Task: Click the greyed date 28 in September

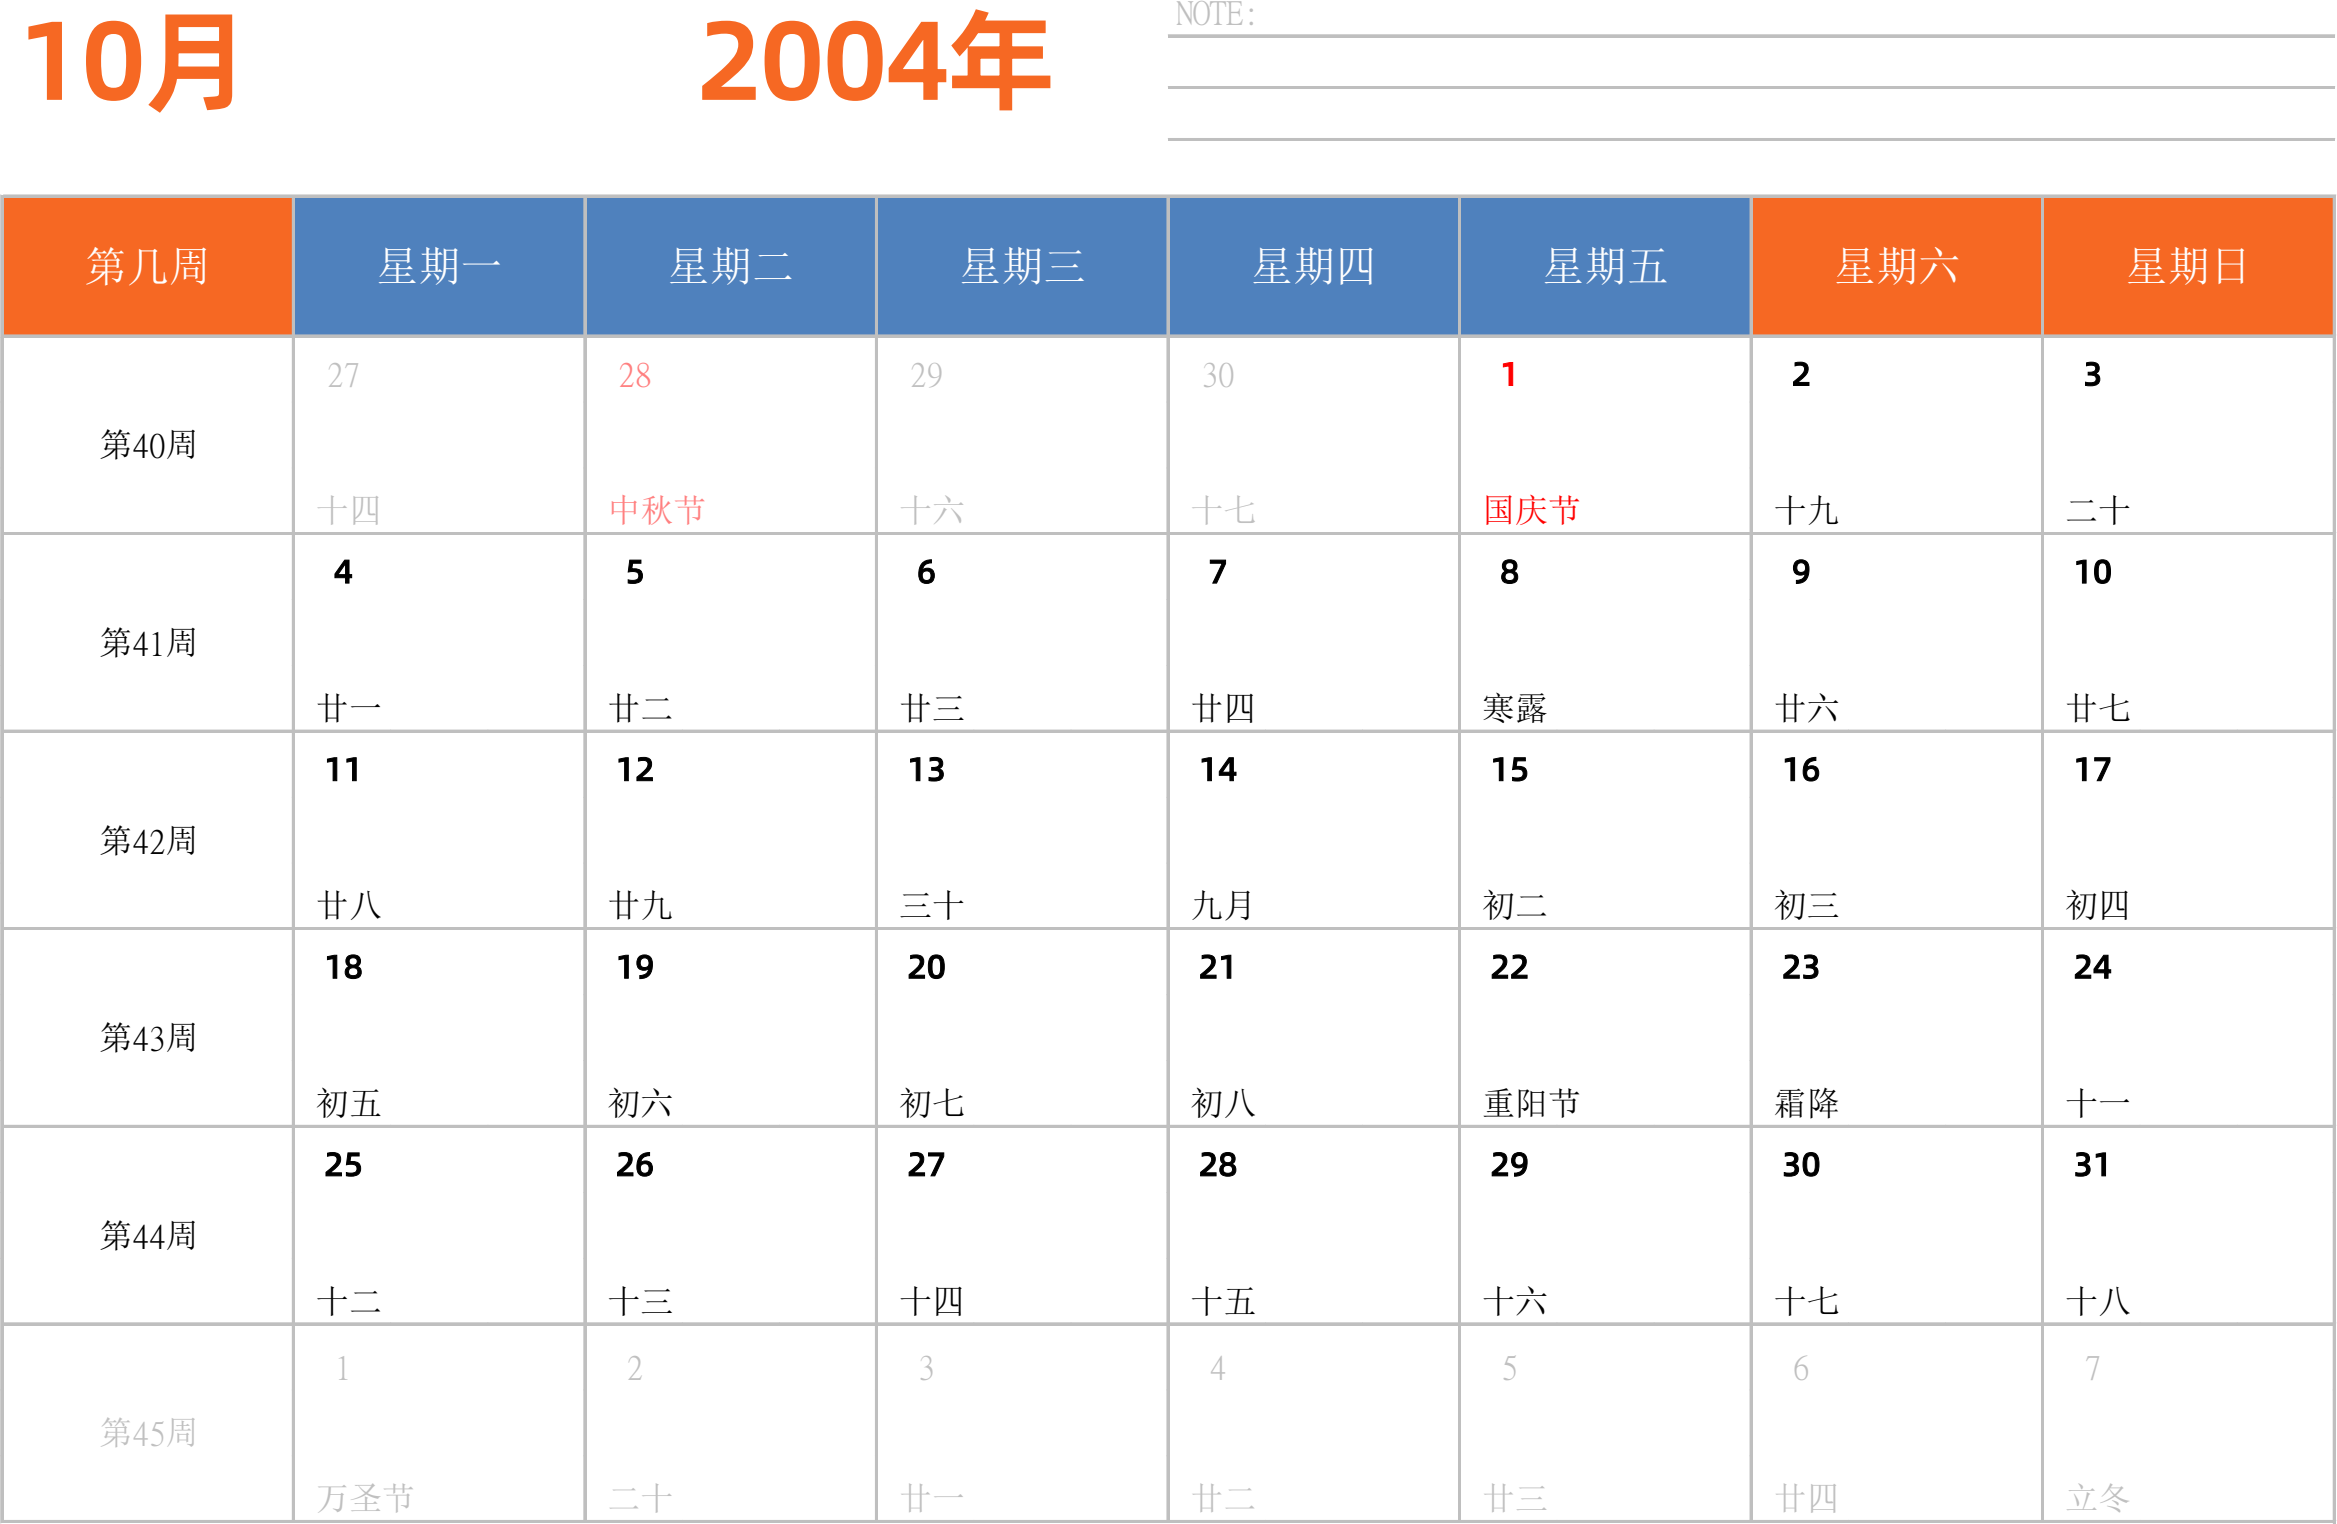Action: [635, 375]
